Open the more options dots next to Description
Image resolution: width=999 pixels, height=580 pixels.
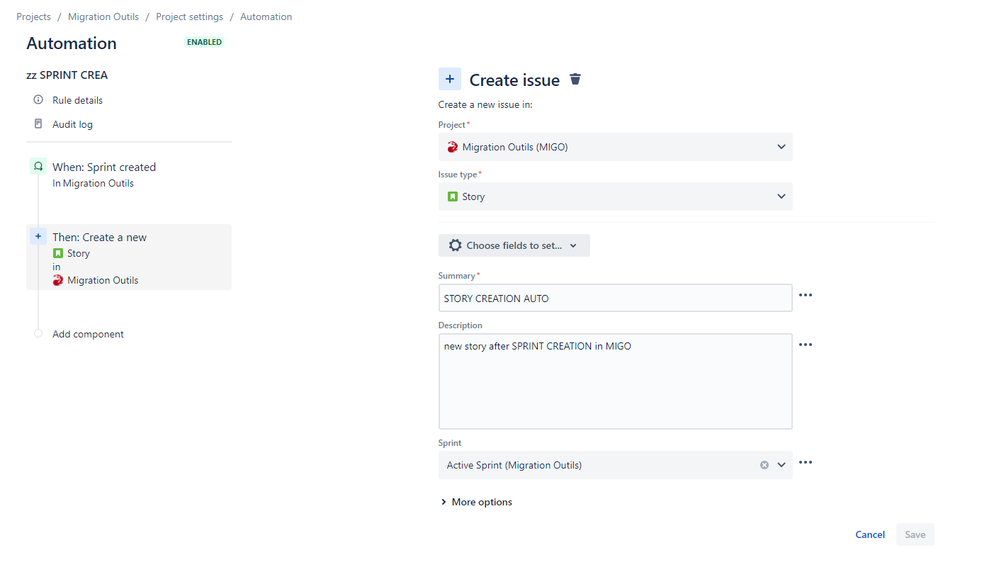click(x=805, y=345)
